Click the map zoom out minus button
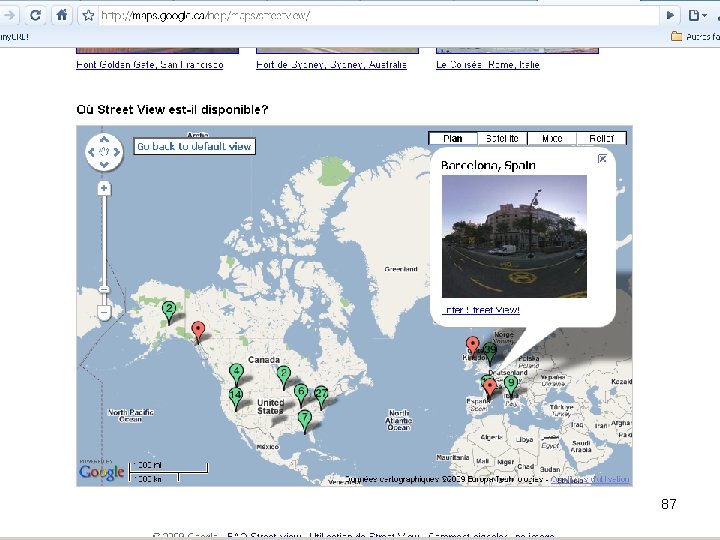Image resolution: width=720 pixels, height=540 pixels. pos(104,312)
